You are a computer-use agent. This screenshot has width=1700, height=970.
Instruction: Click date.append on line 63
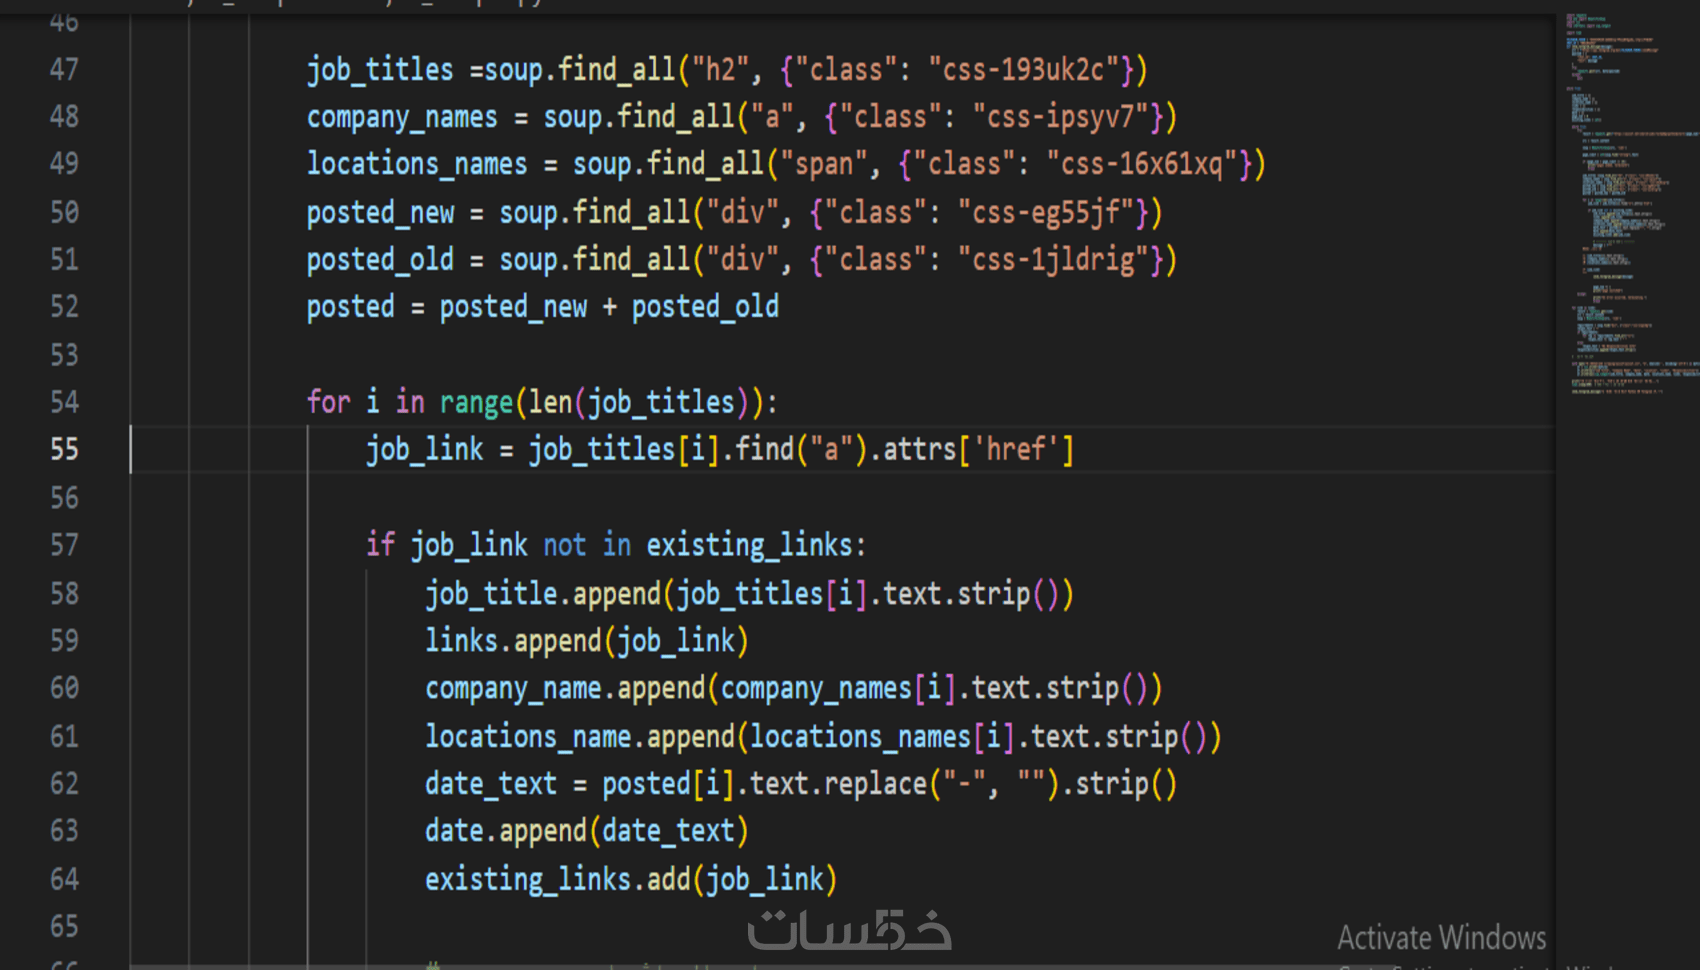click(x=506, y=830)
